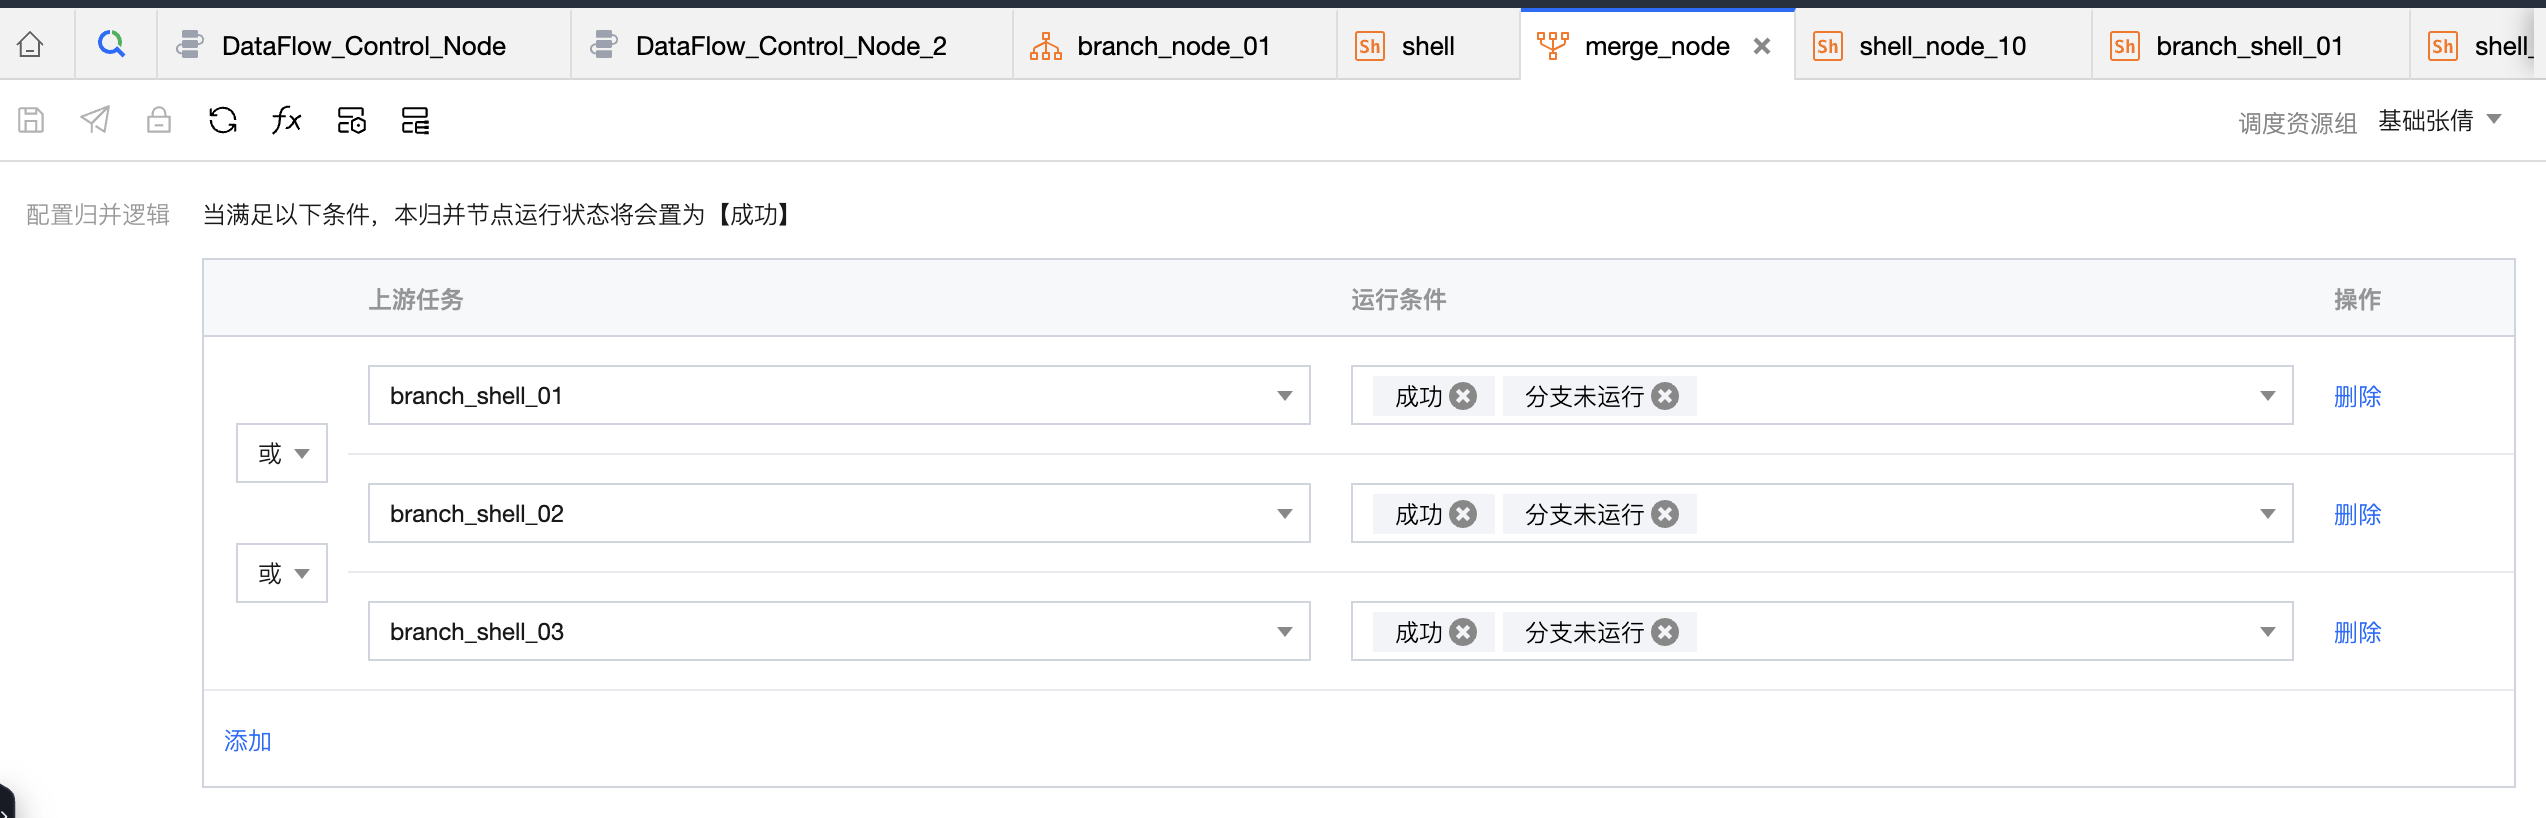Screen dimensions: 2546x818
Task: Click 添加 to add a condition row
Action: coord(247,741)
